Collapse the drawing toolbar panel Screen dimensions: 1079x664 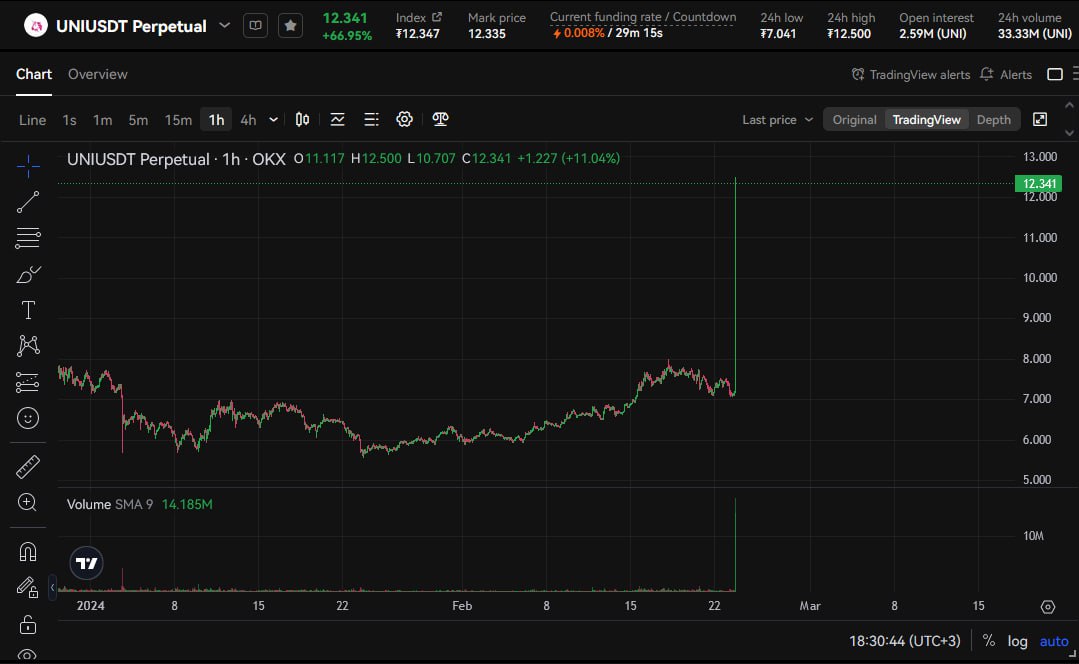(52, 588)
